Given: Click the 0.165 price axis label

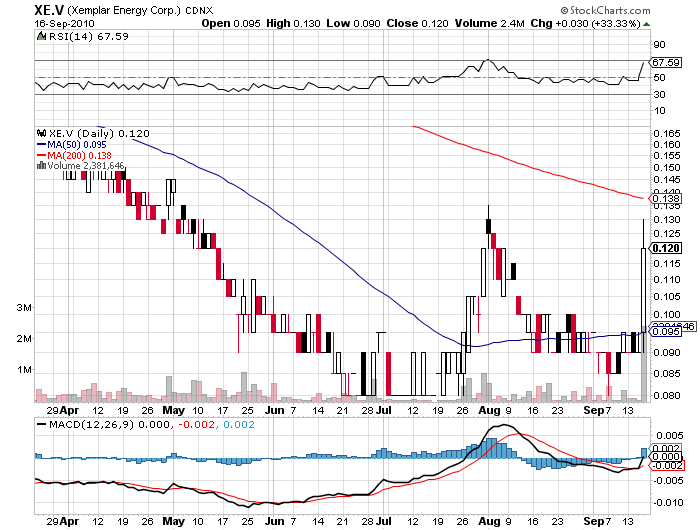Looking at the screenshot, I should (667, 134).
